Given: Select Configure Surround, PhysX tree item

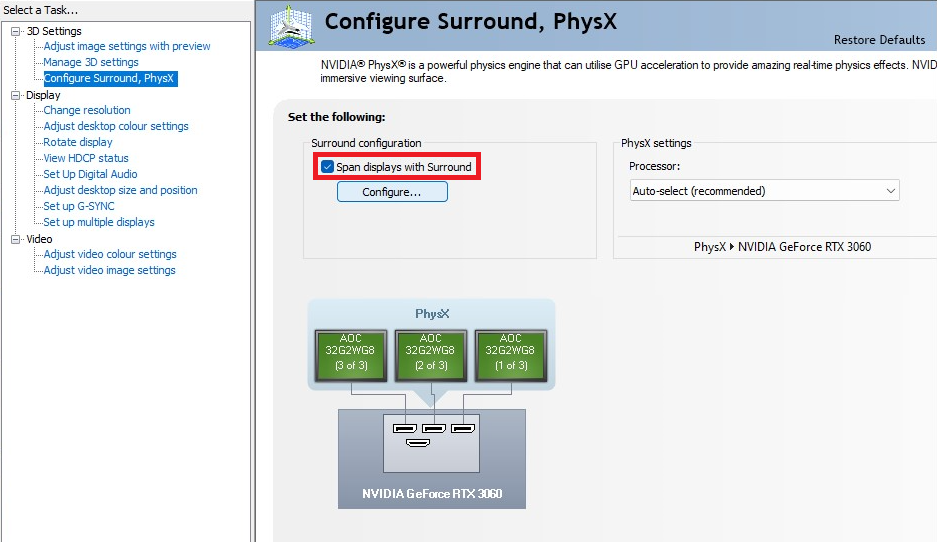Looking at the screenshot, I should pos(110,78).
